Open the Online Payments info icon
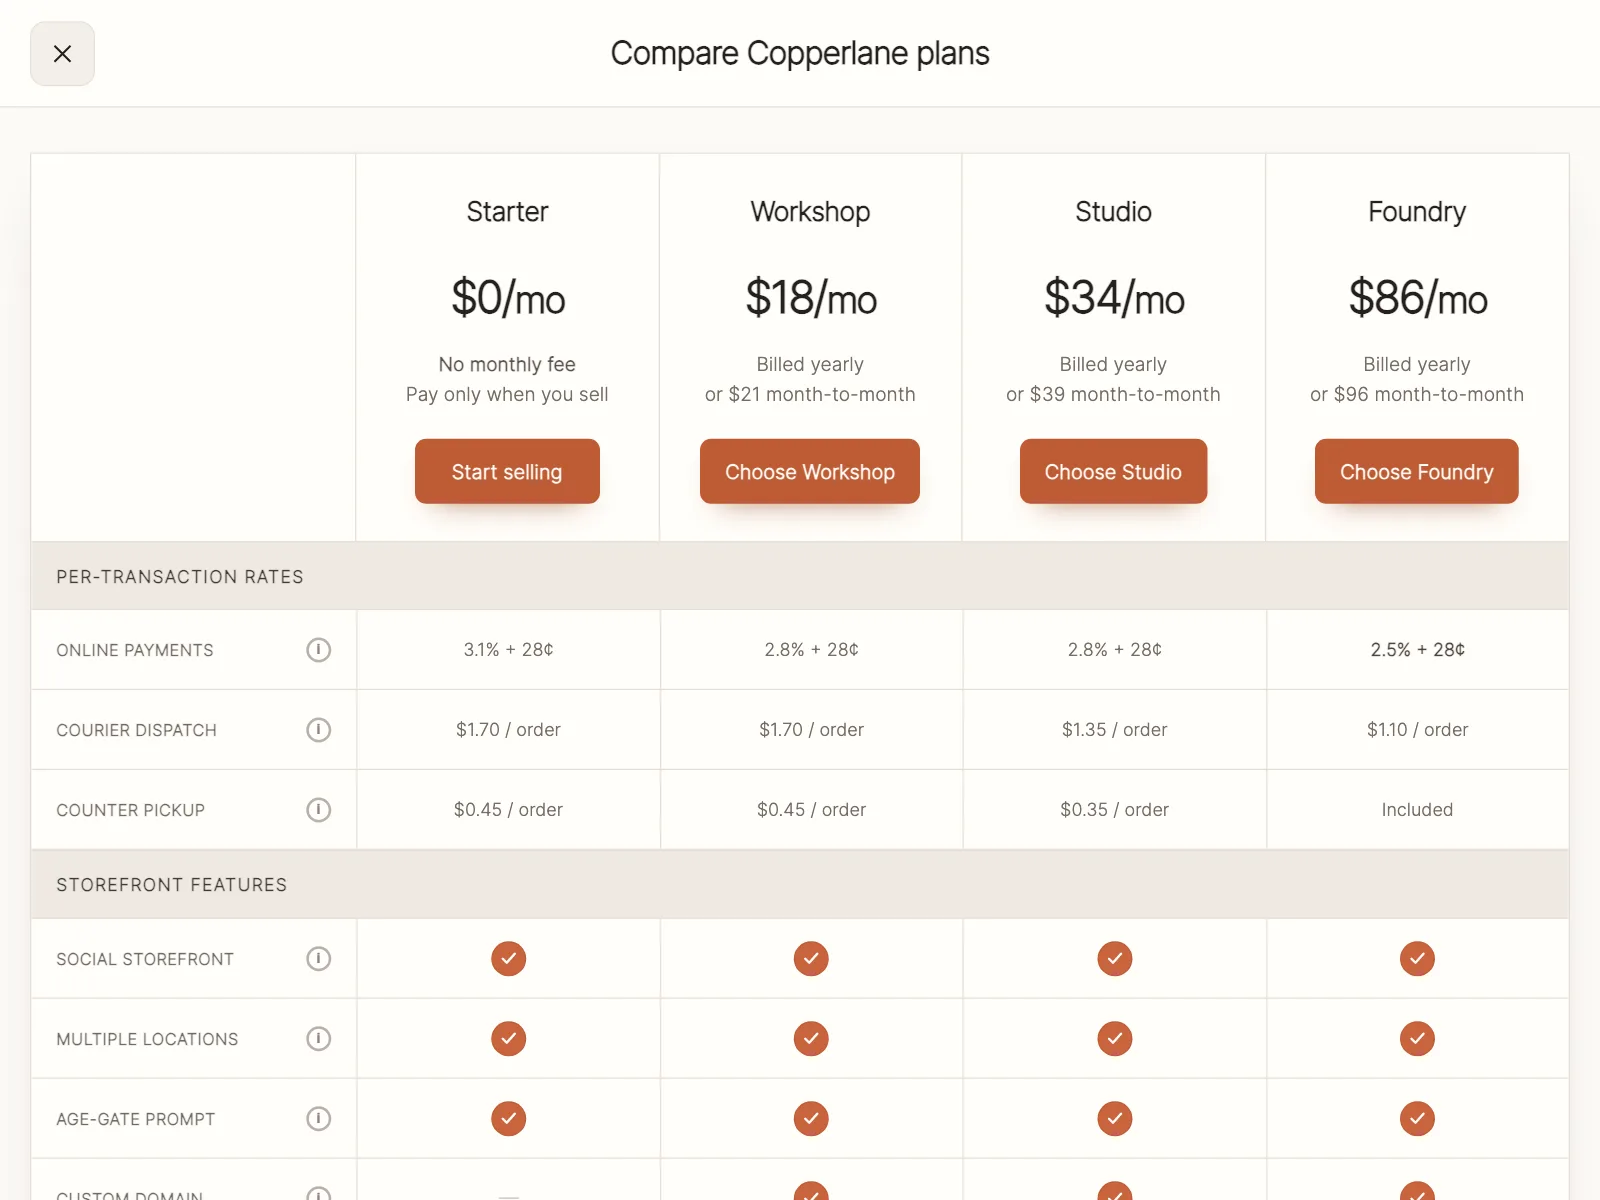1600x1200 pixels. [x=318, y=650]
